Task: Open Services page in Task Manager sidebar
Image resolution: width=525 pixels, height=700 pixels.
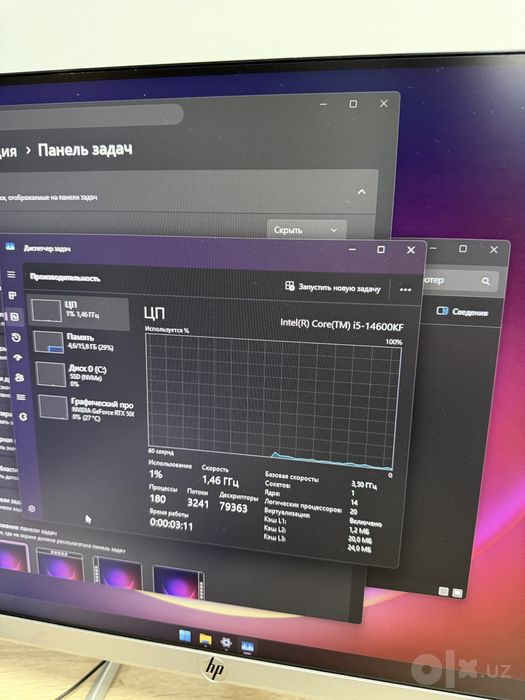Action: point(23,417)
